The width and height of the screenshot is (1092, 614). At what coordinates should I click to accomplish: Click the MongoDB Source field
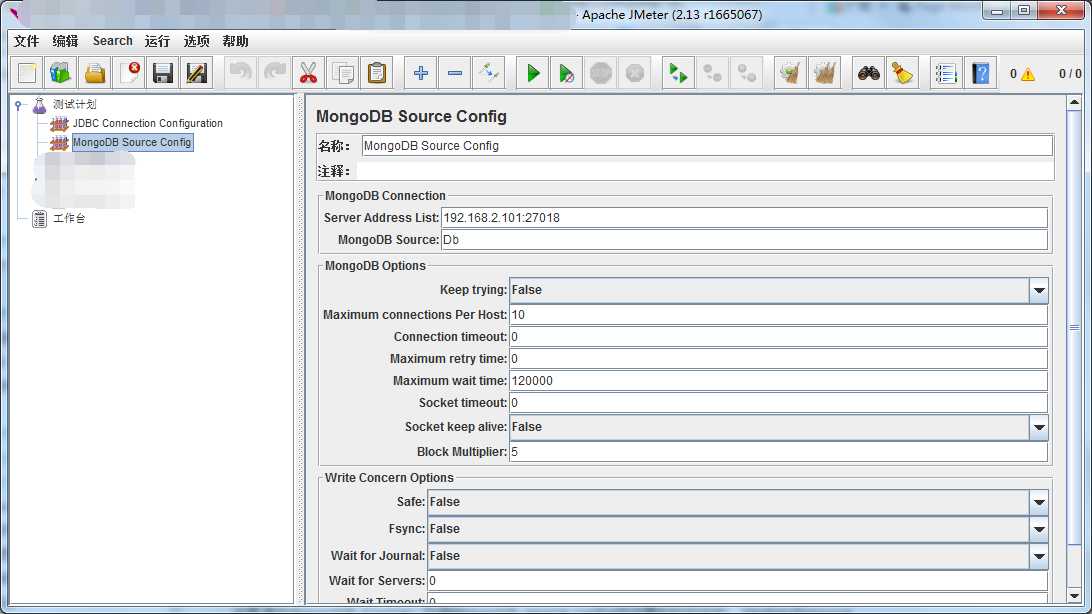[x=744, y=239]
